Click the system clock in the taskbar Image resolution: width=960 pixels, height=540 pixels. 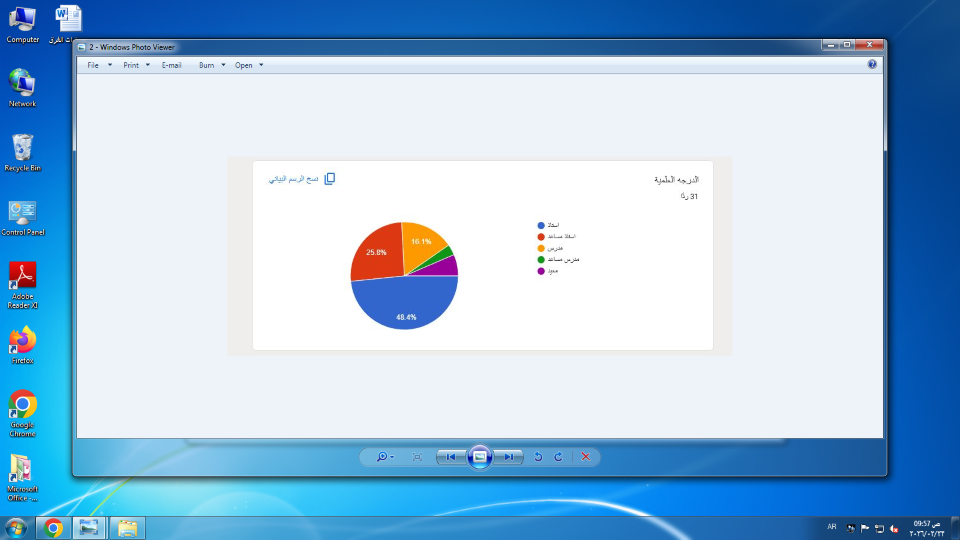click(x=926, y=527)
